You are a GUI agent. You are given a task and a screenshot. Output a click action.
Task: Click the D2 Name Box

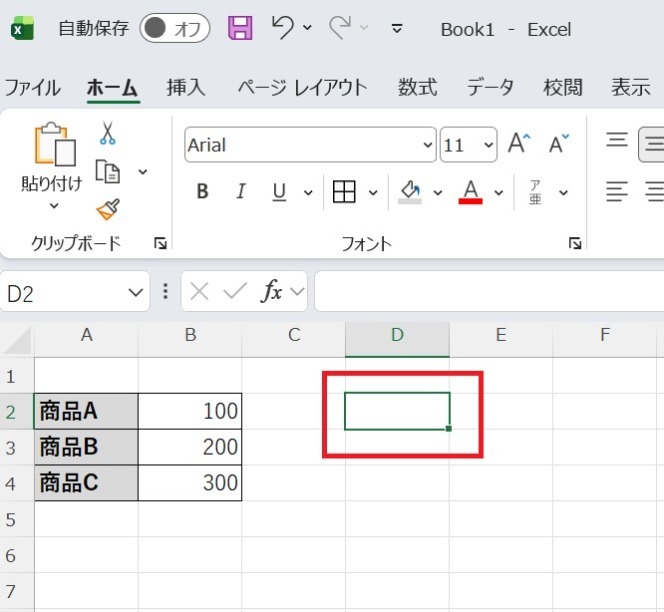pyautogui.click(x=75, y=292)
